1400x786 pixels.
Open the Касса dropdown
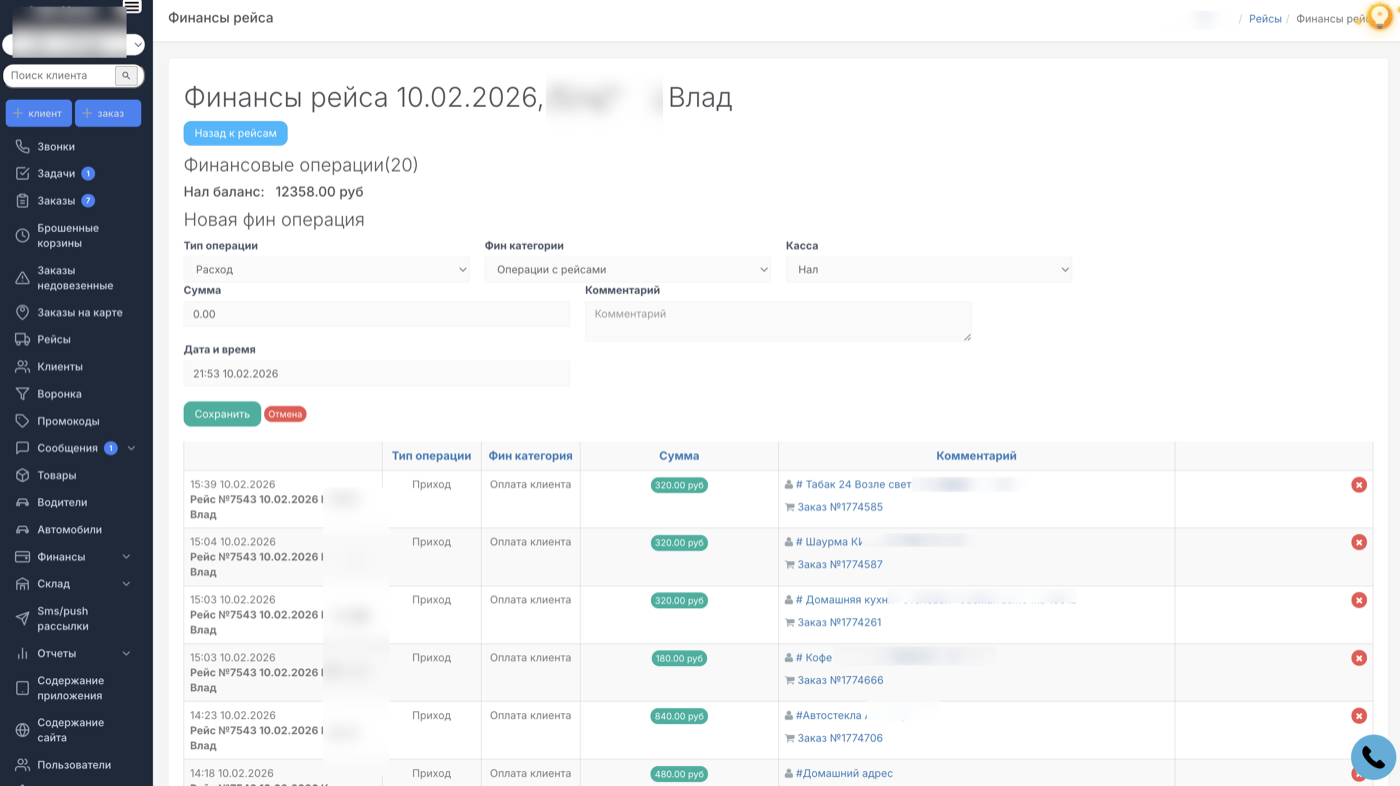pos(928,270)
